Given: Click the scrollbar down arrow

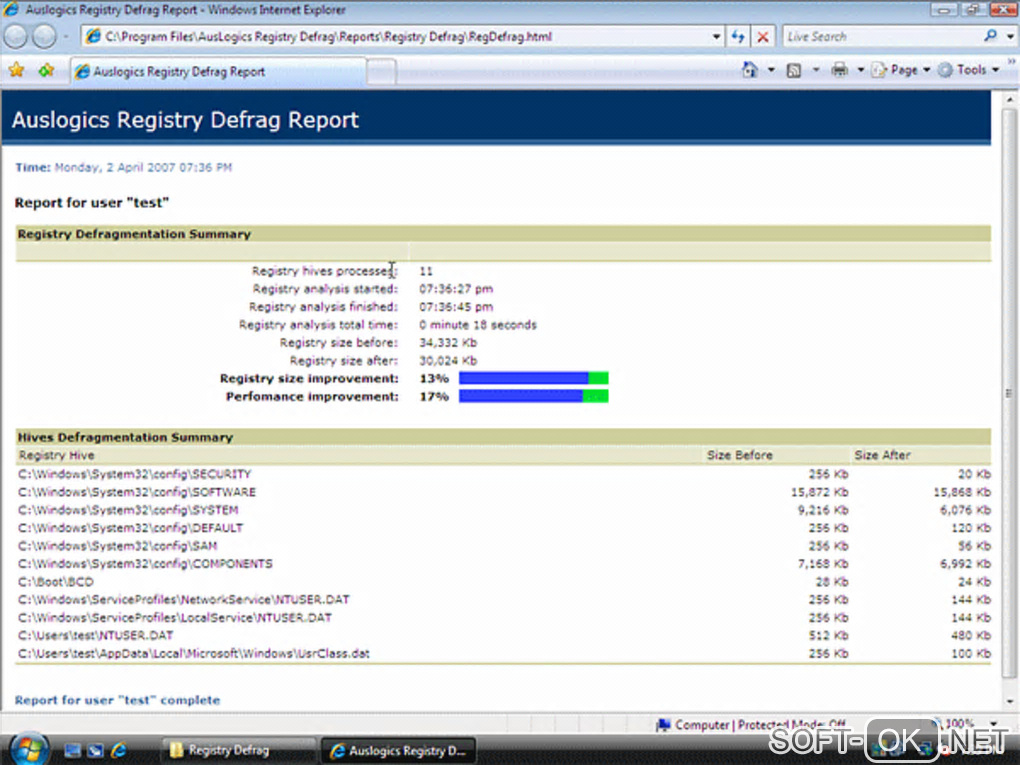Looking at the screenshot, I should tap(1009, 701).
